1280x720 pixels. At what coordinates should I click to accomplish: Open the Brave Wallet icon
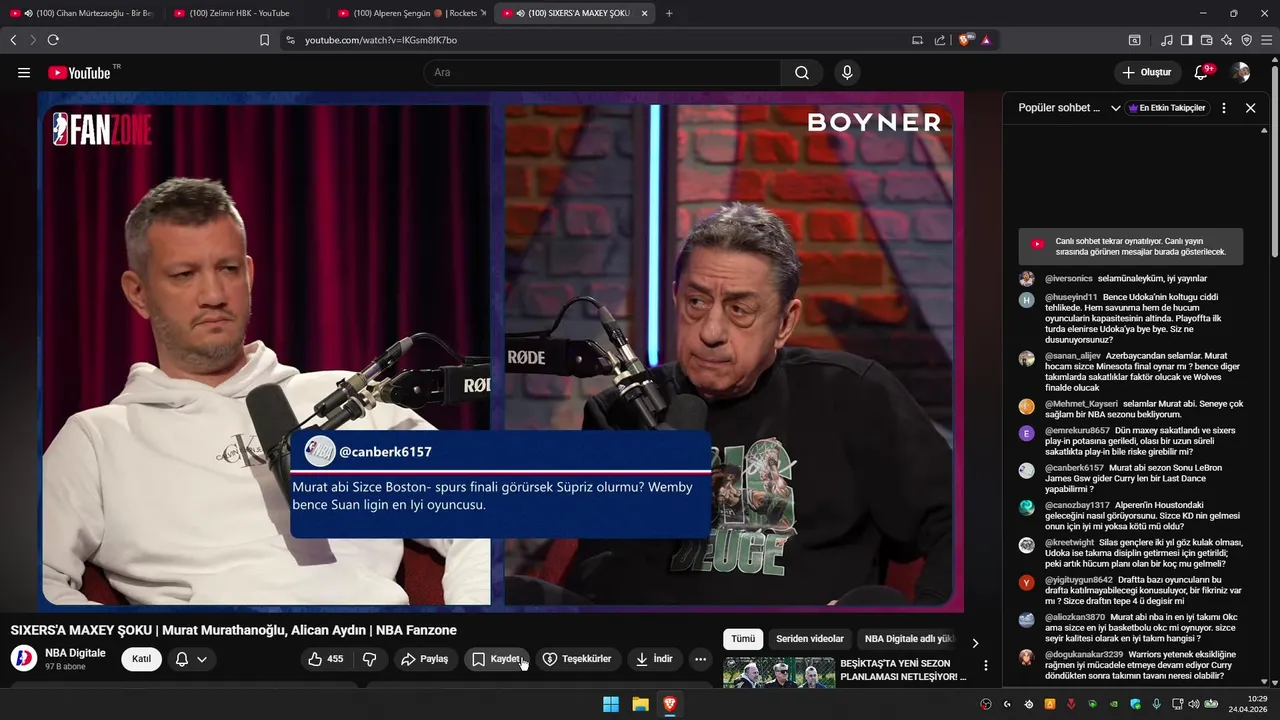click(x=1206, y=40)
